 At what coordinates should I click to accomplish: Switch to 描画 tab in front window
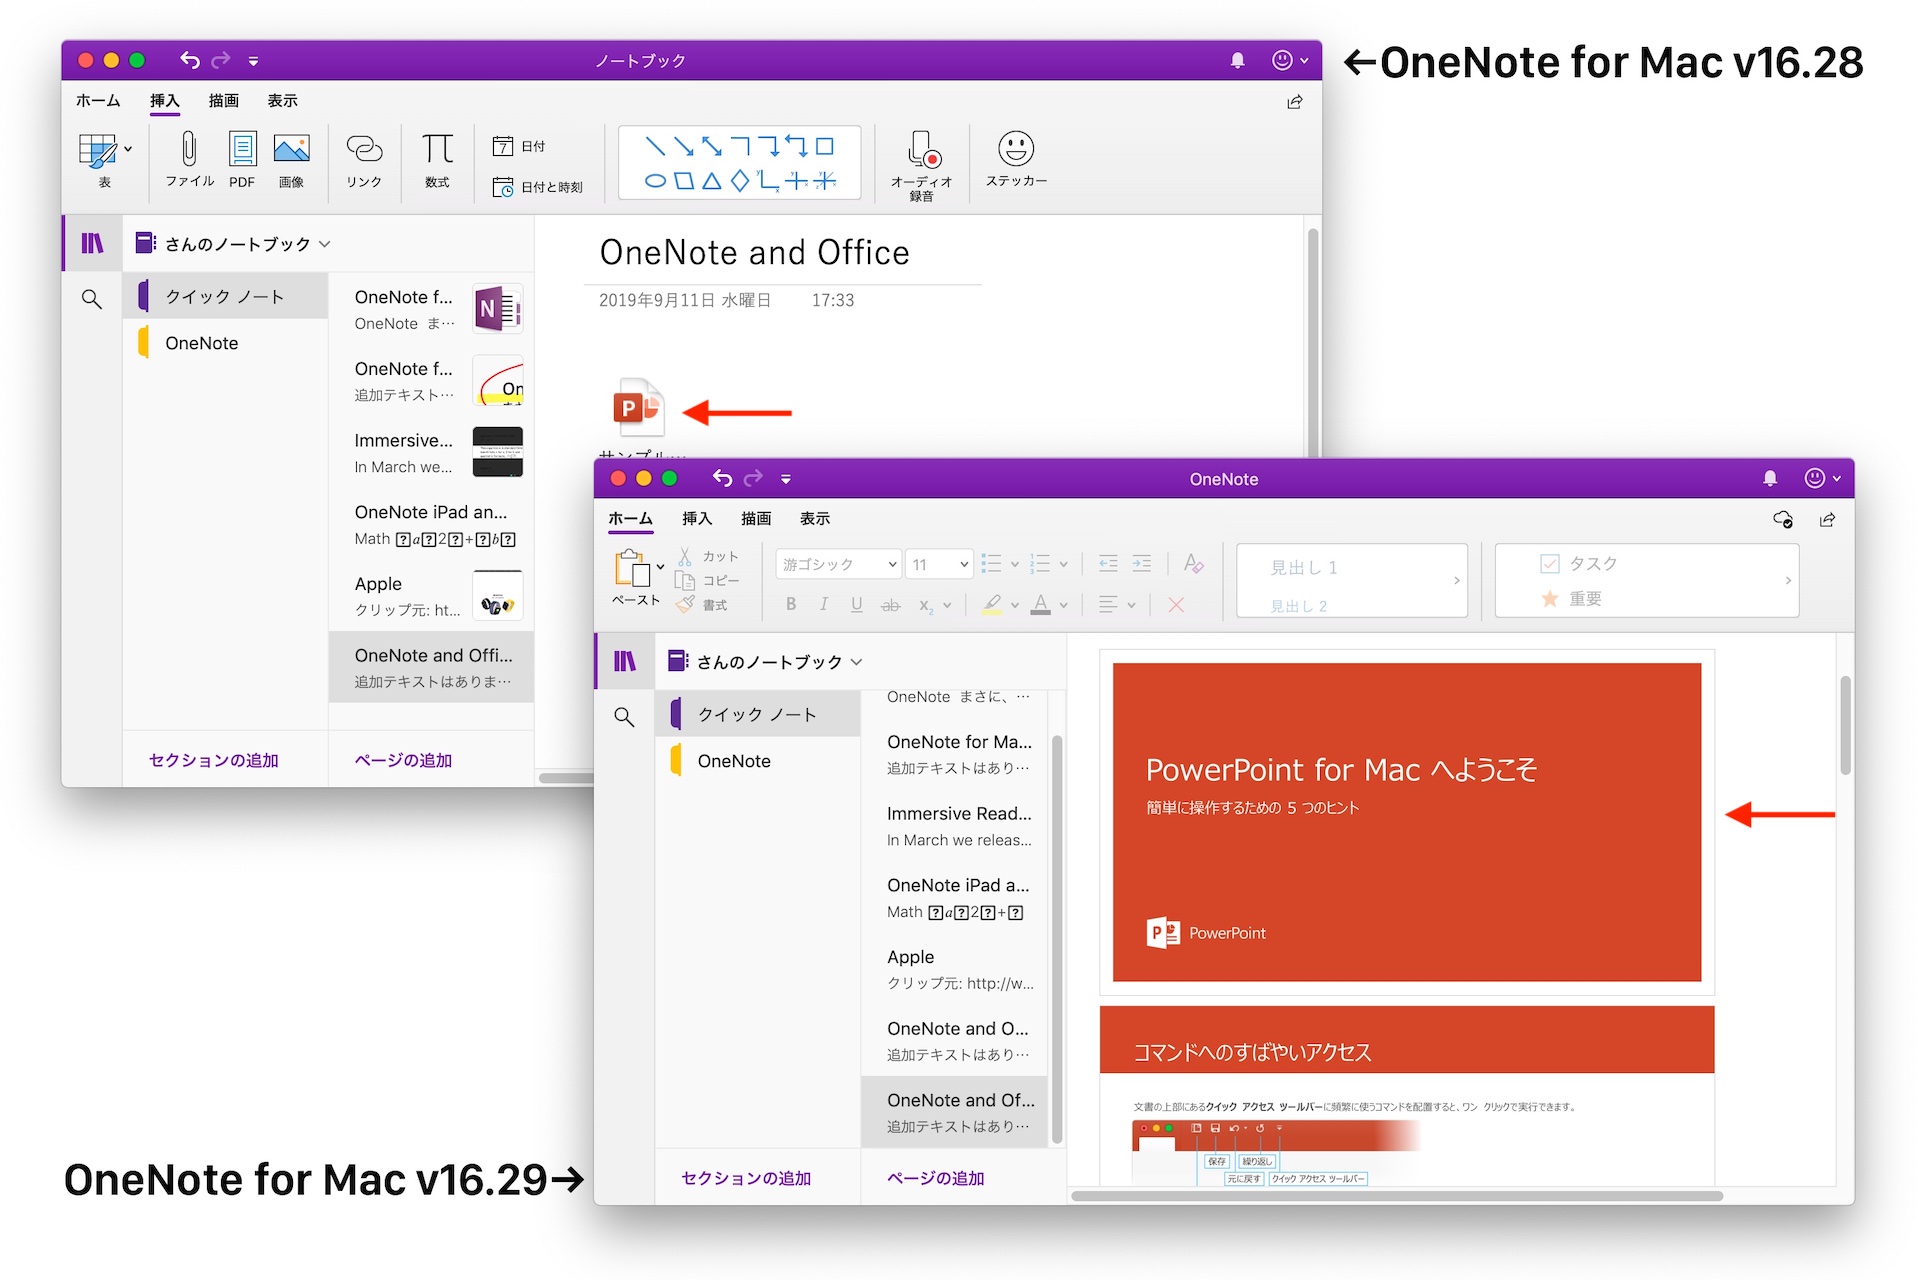pos(756,519)
